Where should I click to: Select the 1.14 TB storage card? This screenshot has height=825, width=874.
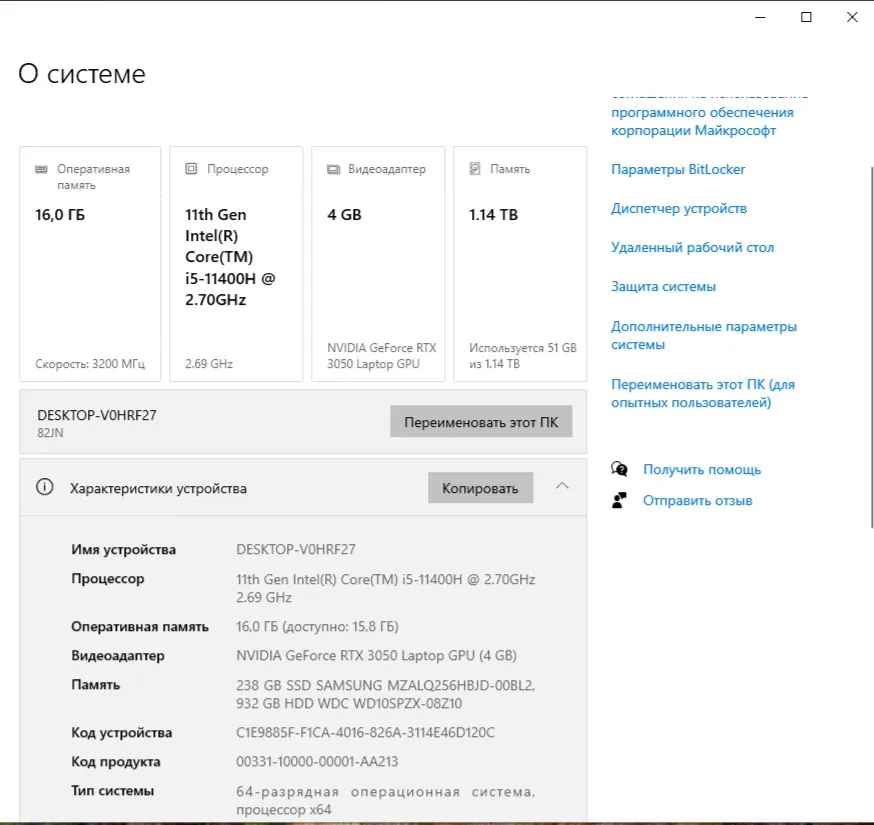(520, 264)
